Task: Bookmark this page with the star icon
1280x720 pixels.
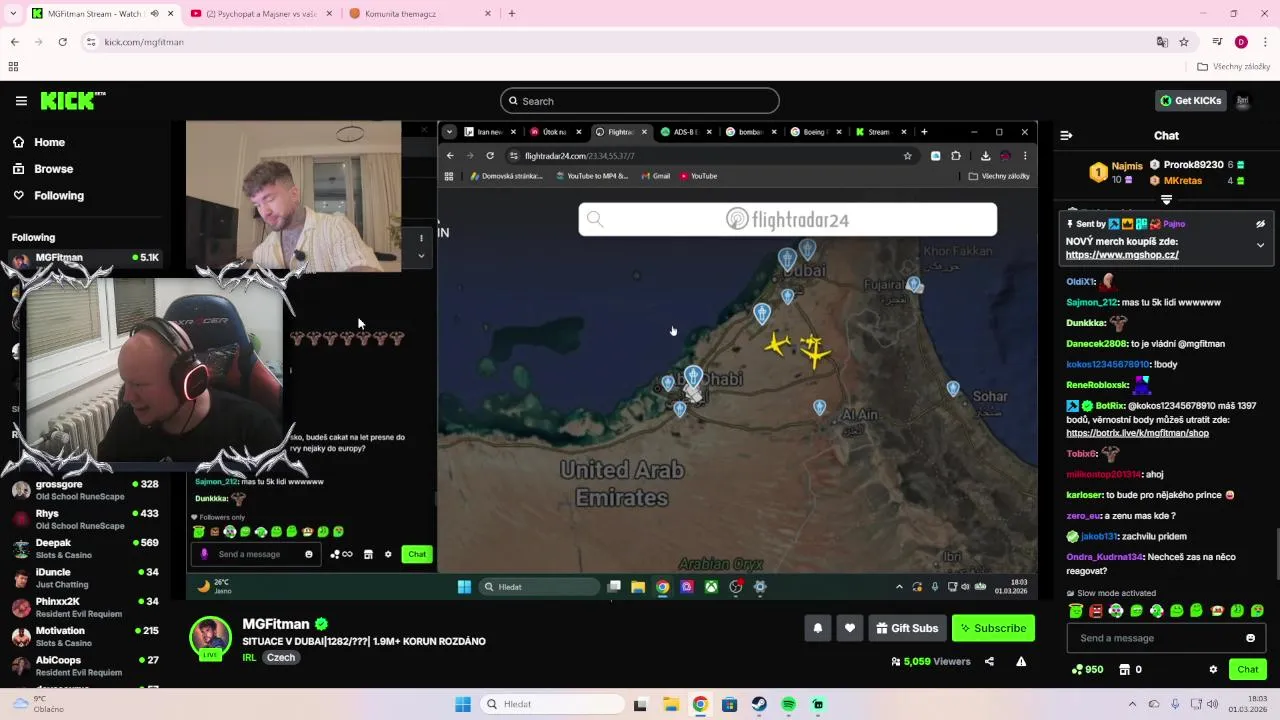Action: click(x=1184, y=42)
